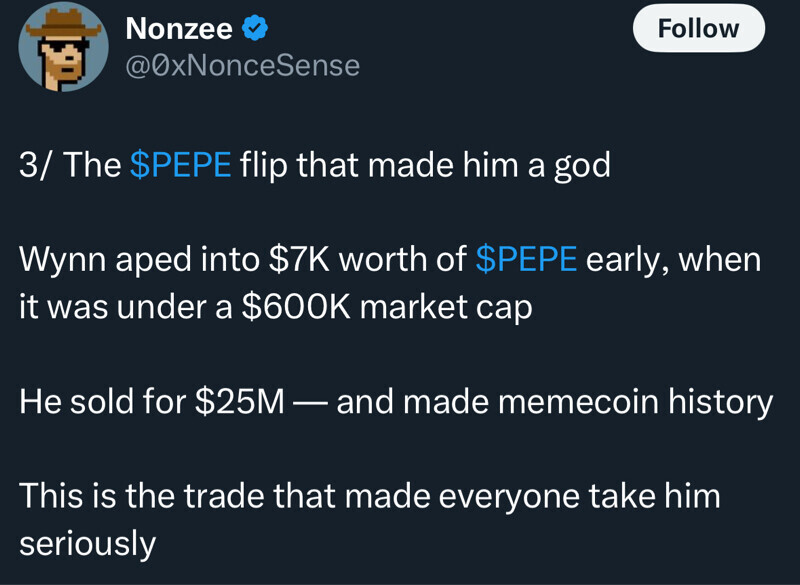The height and width of the screenshot is (585, 800).
Task: Open the $PEPE cashtag before 'flip'
Action: click(x=181, y=165)
